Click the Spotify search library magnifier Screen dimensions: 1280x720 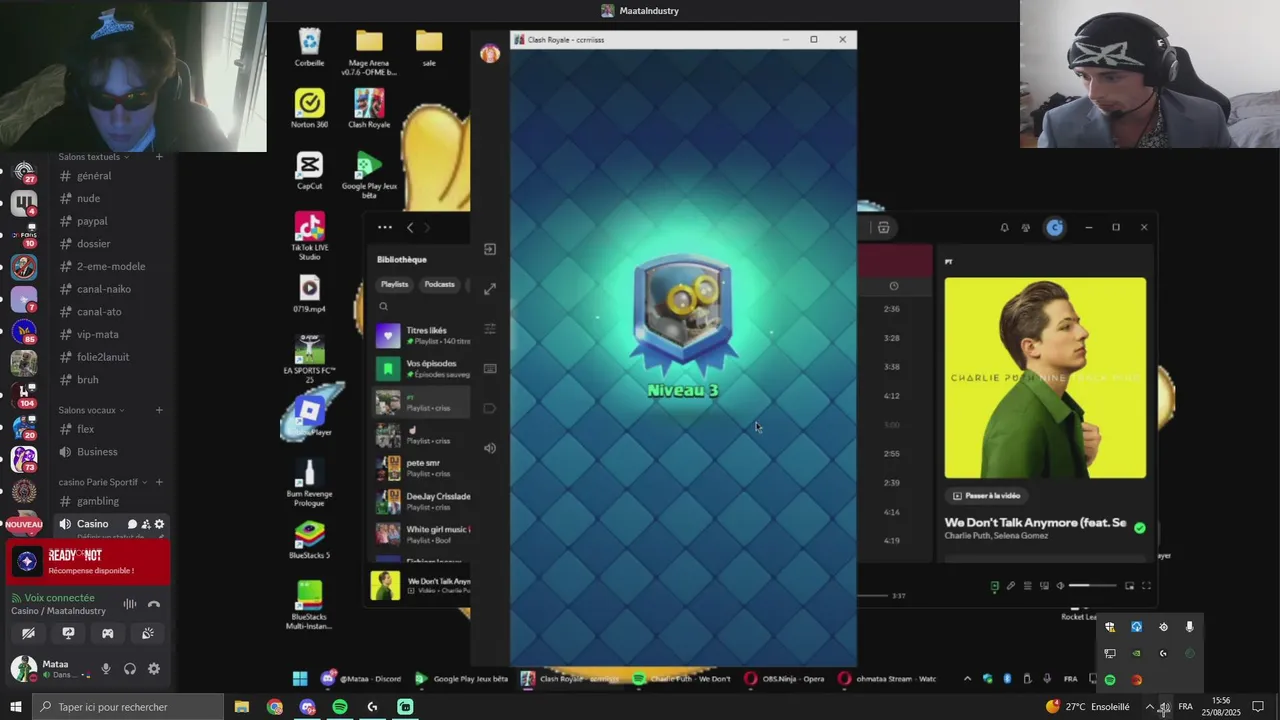pos(383,307)
